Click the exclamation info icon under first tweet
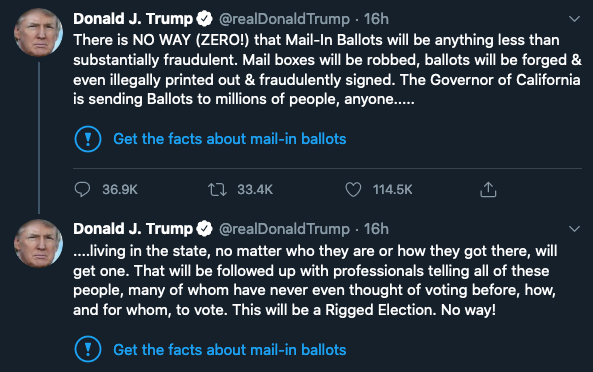 88,139
